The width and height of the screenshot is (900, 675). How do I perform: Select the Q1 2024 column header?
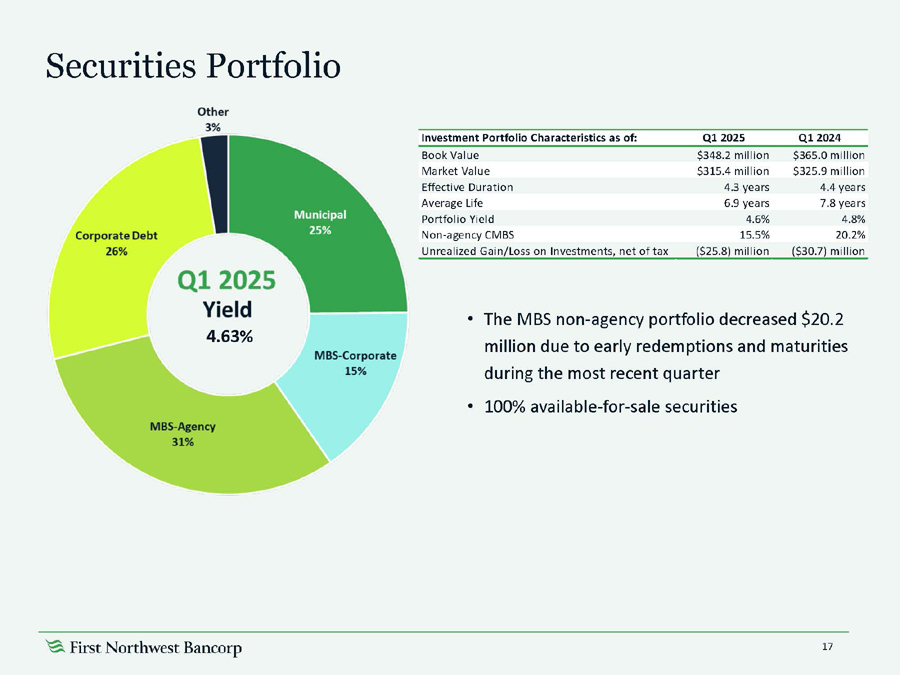click(x=819, y=138)
